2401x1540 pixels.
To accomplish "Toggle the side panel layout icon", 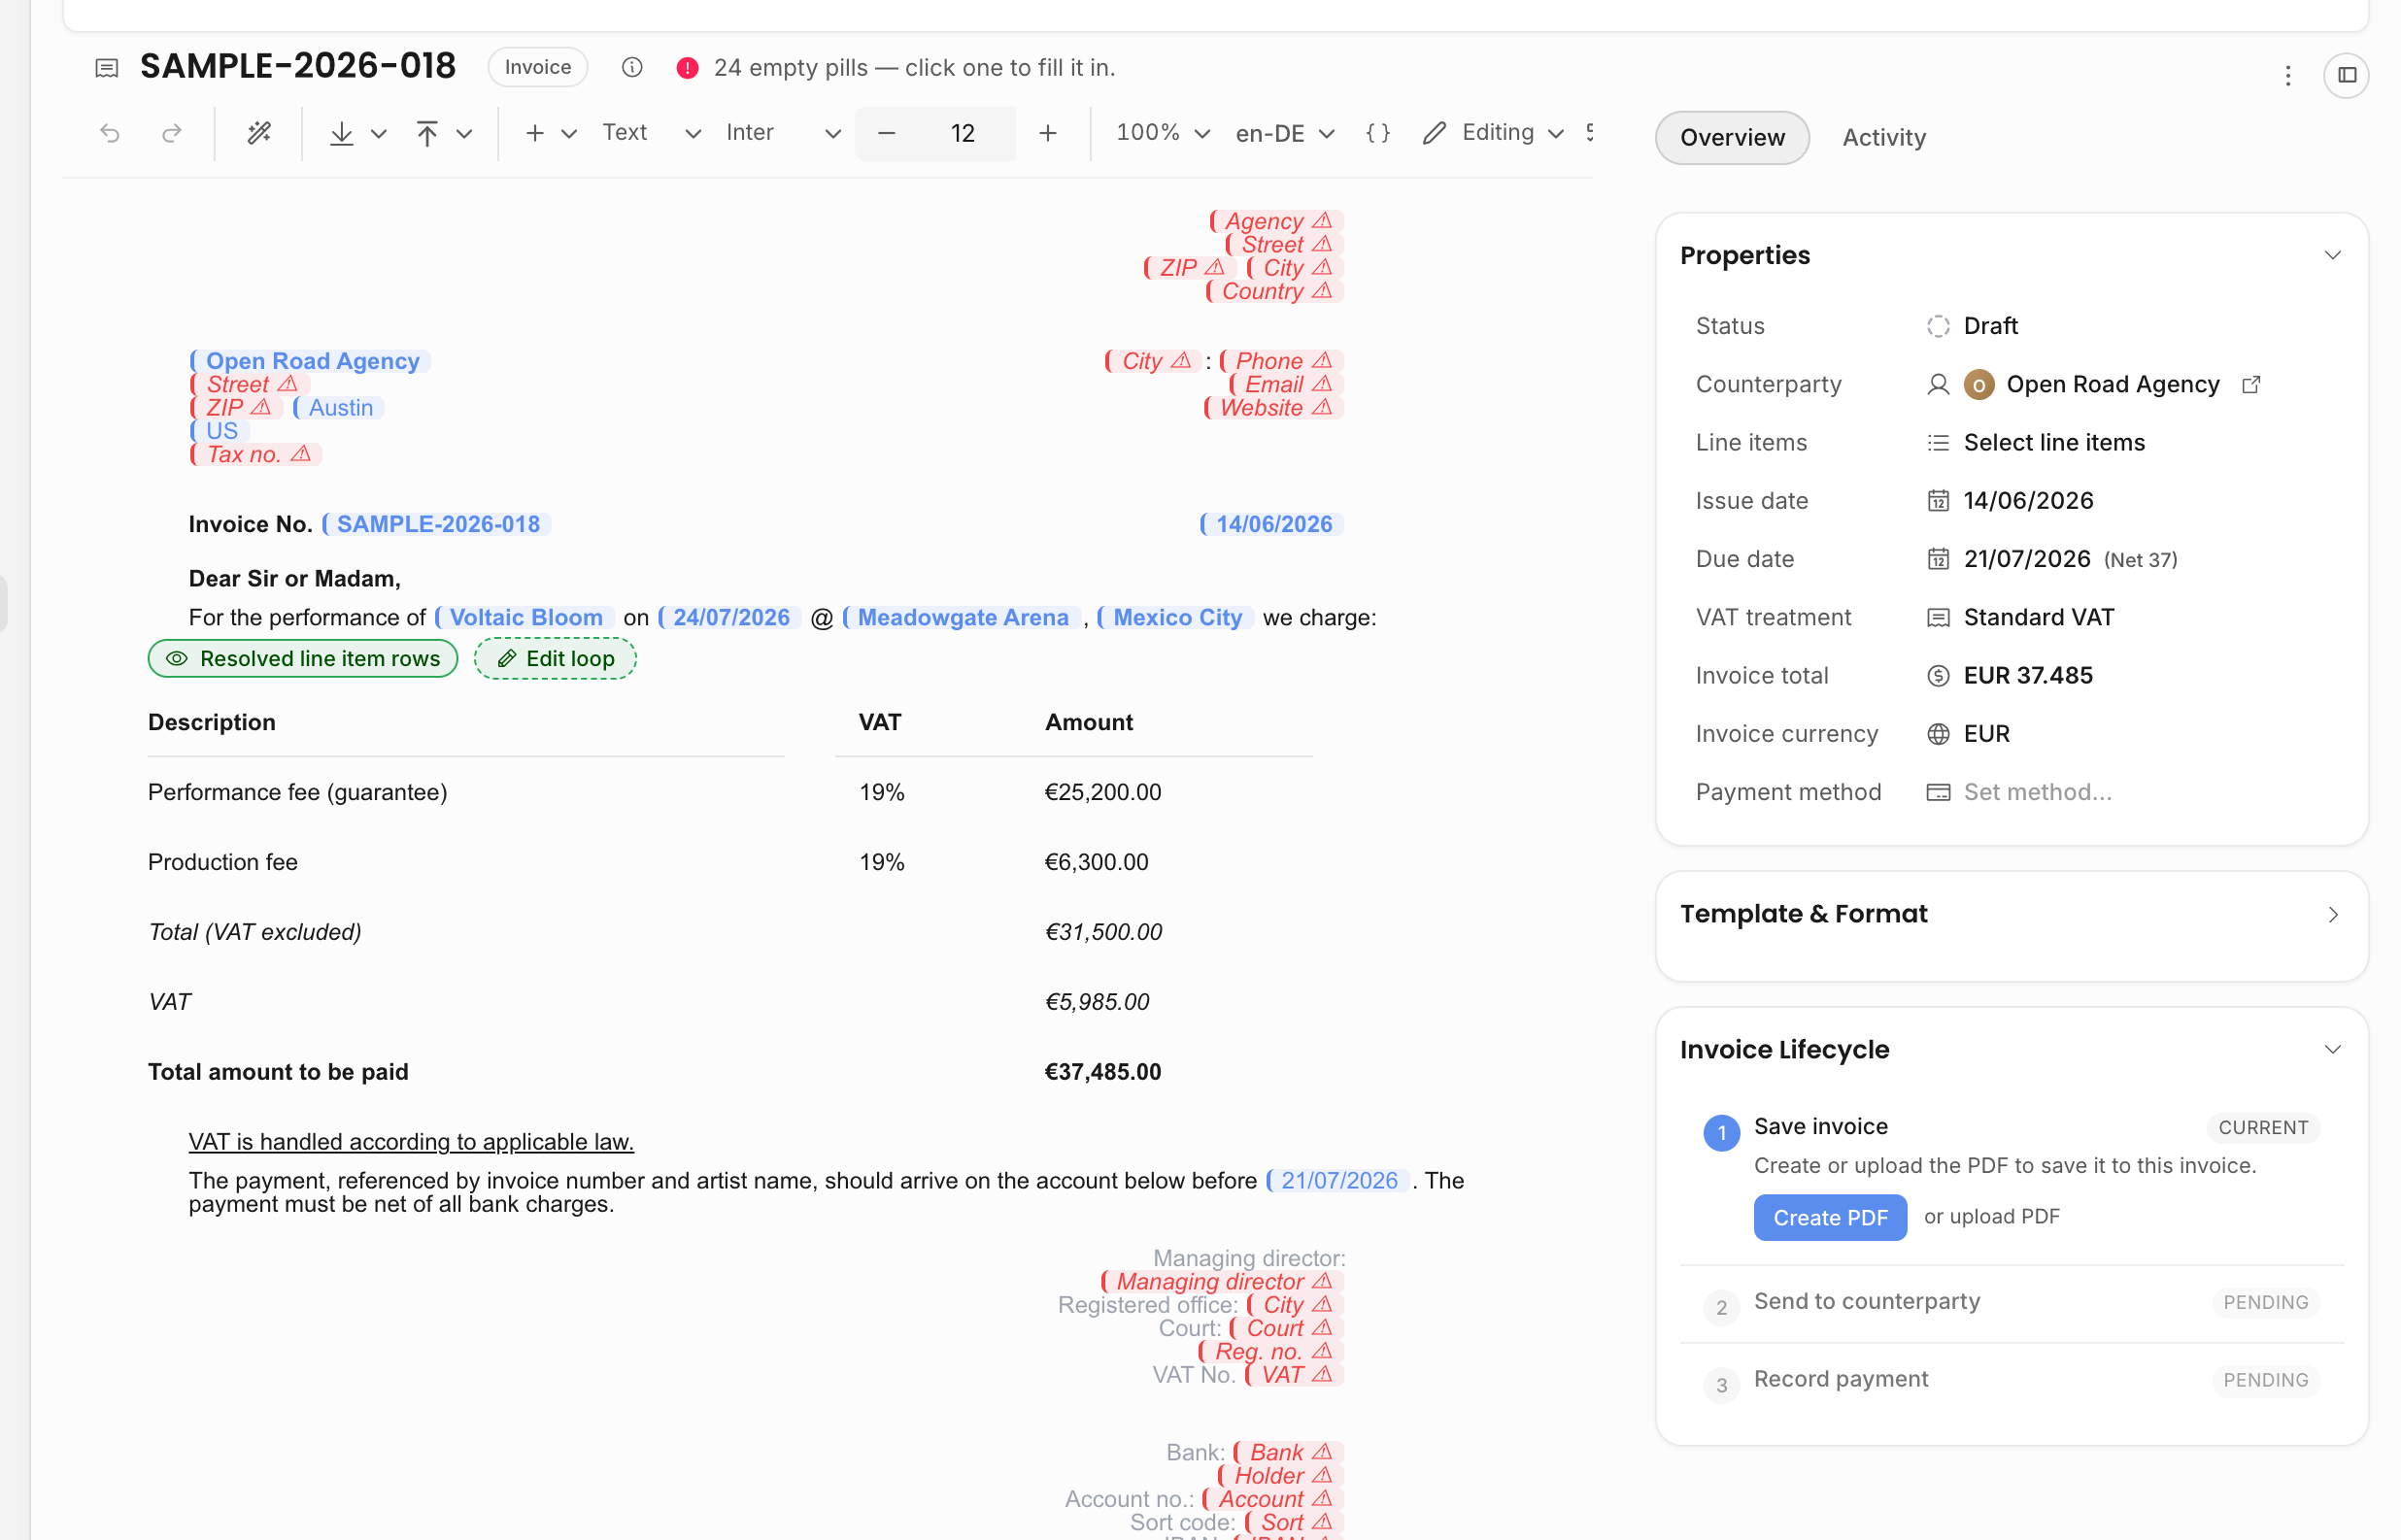I will pyautogui.click(x=2346, y=75).
